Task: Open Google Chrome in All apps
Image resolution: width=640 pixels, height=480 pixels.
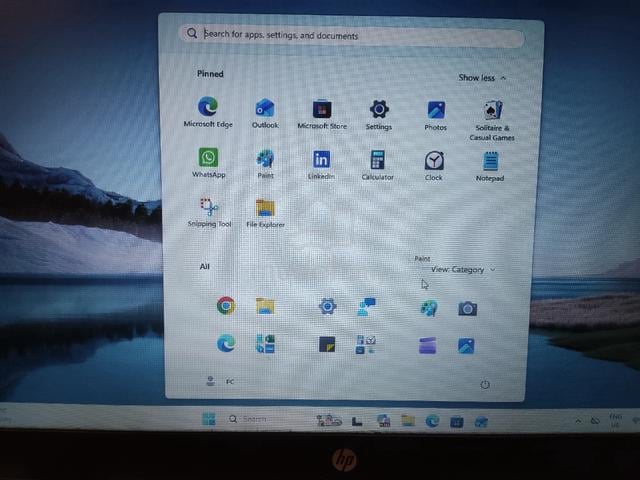Action: (x=226, y=305)
